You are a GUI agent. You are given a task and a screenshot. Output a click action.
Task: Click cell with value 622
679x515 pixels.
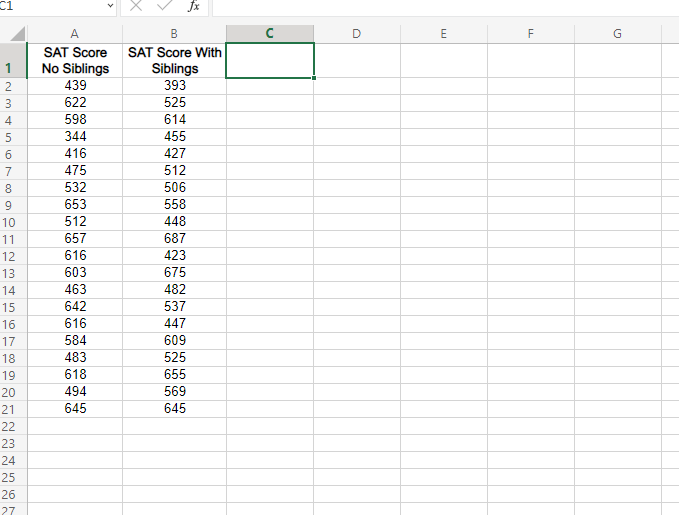(75, 103)
